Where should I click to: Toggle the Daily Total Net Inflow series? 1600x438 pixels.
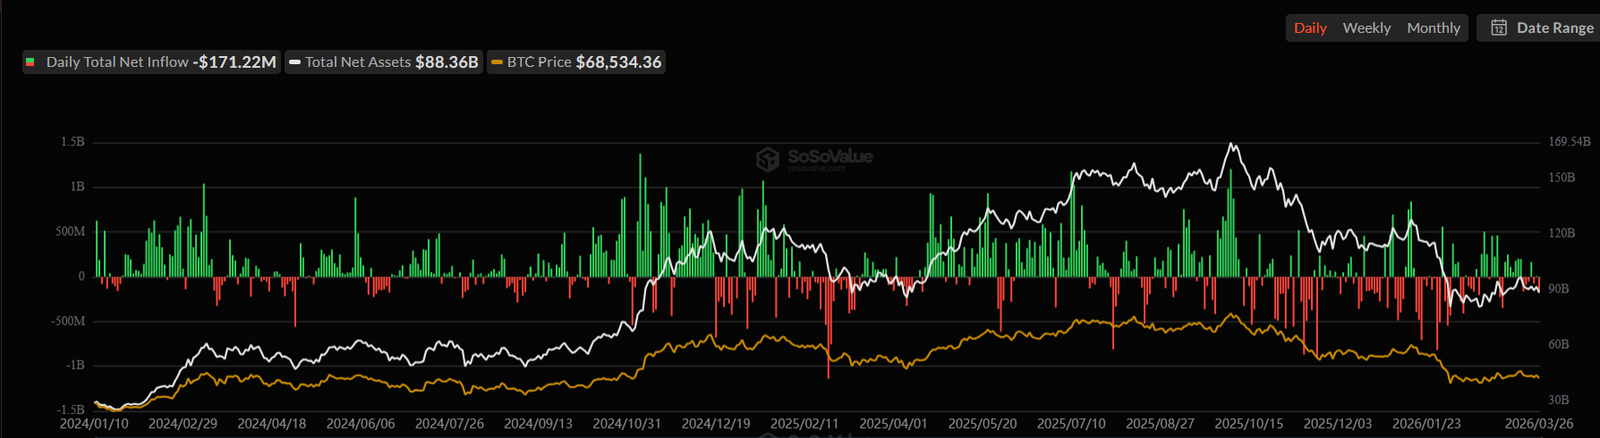coord(150,62)
